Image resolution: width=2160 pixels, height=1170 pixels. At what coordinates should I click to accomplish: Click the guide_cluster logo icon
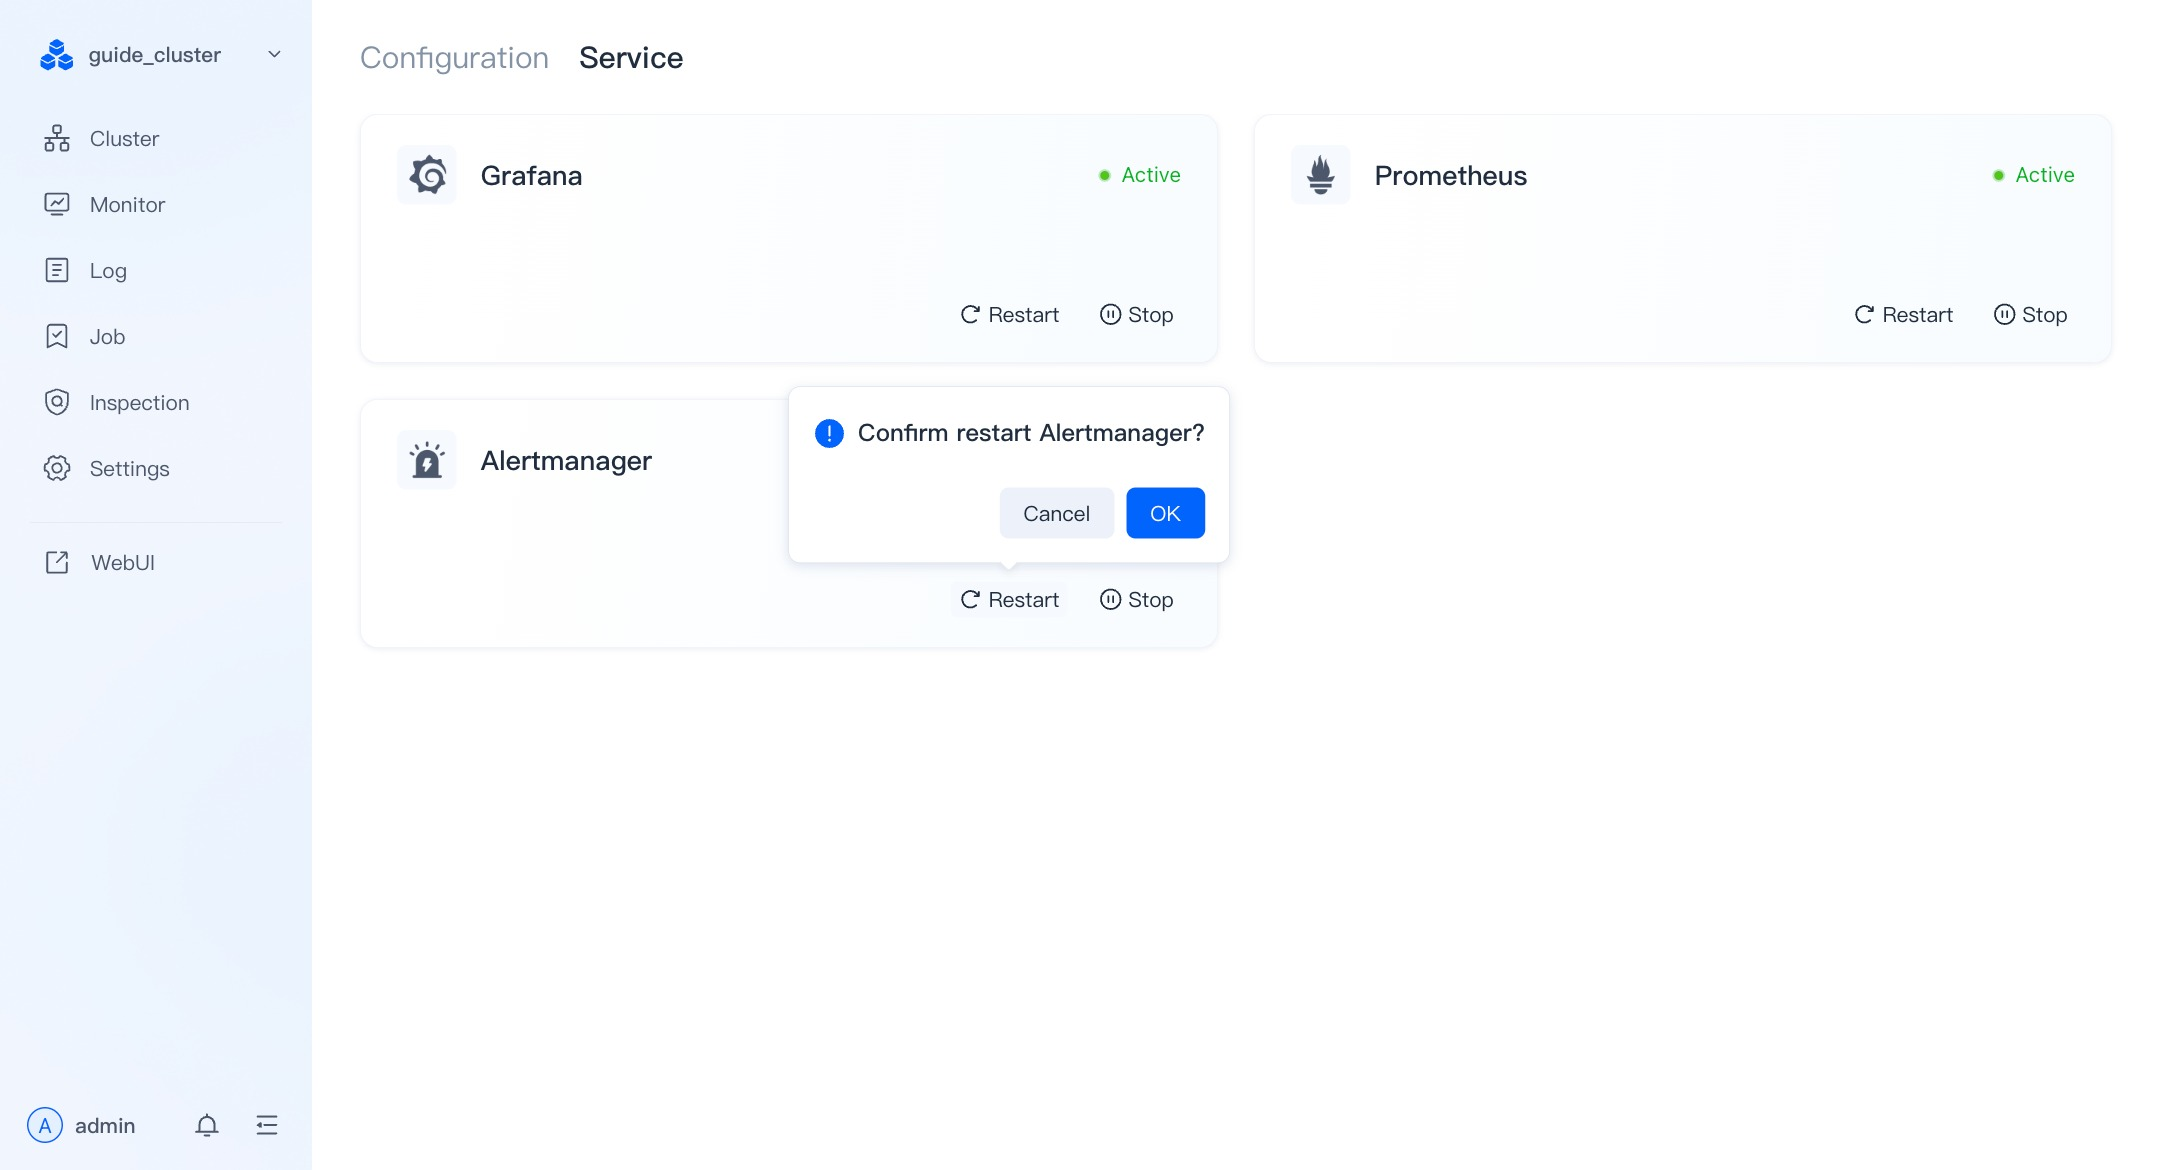pos(56,54)
